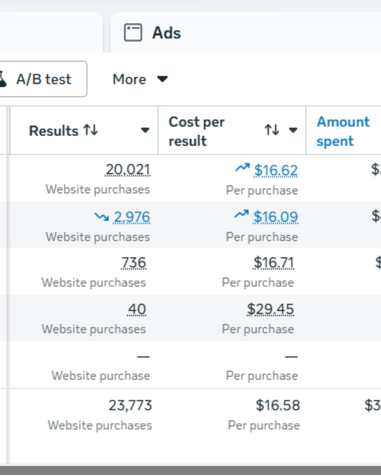Viewport: 381px width, 476px height.
Task: Expand Cost per result column caret
Action: (293, 130)
